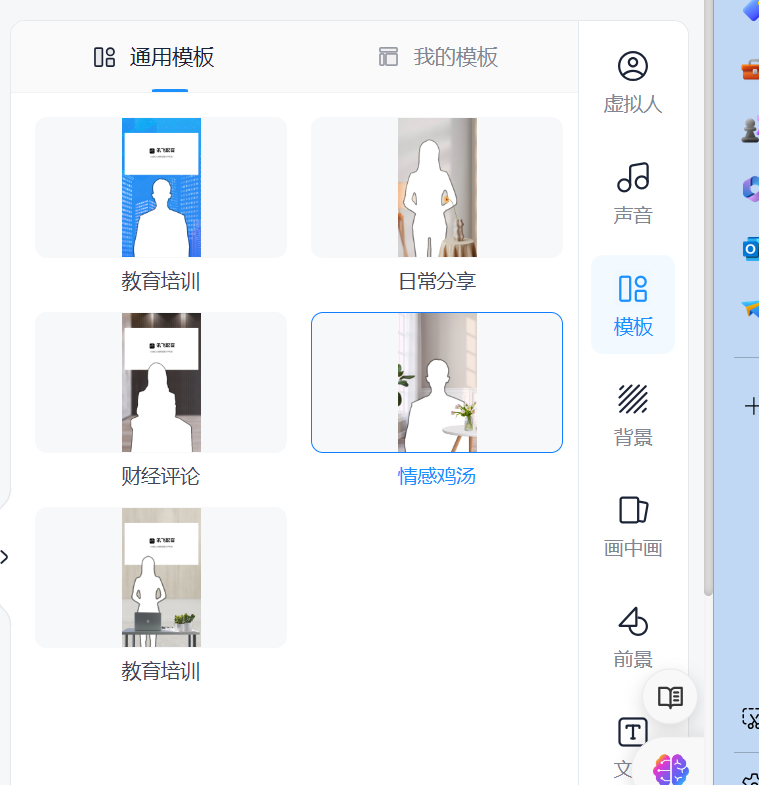Select the 日常分享 template thumbnail
Viewport: 759px width, 785px height.
tap(437, 188)
